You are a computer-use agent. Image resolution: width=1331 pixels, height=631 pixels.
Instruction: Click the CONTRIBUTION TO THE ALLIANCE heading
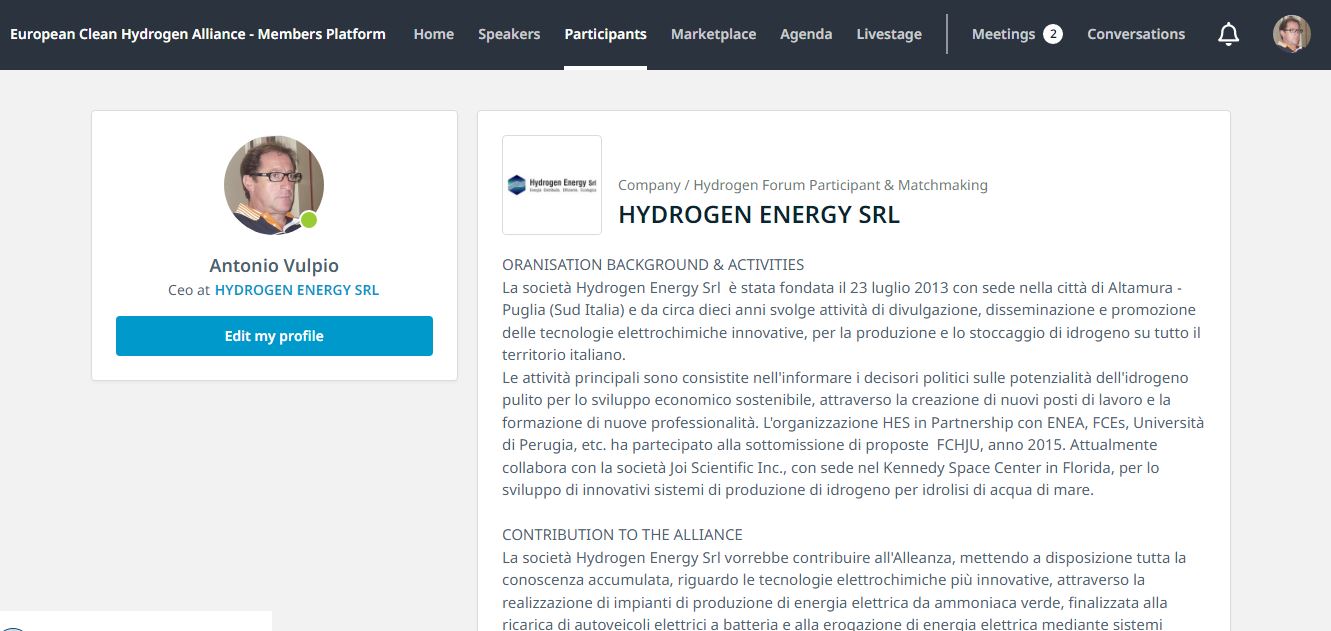[622, 535]
